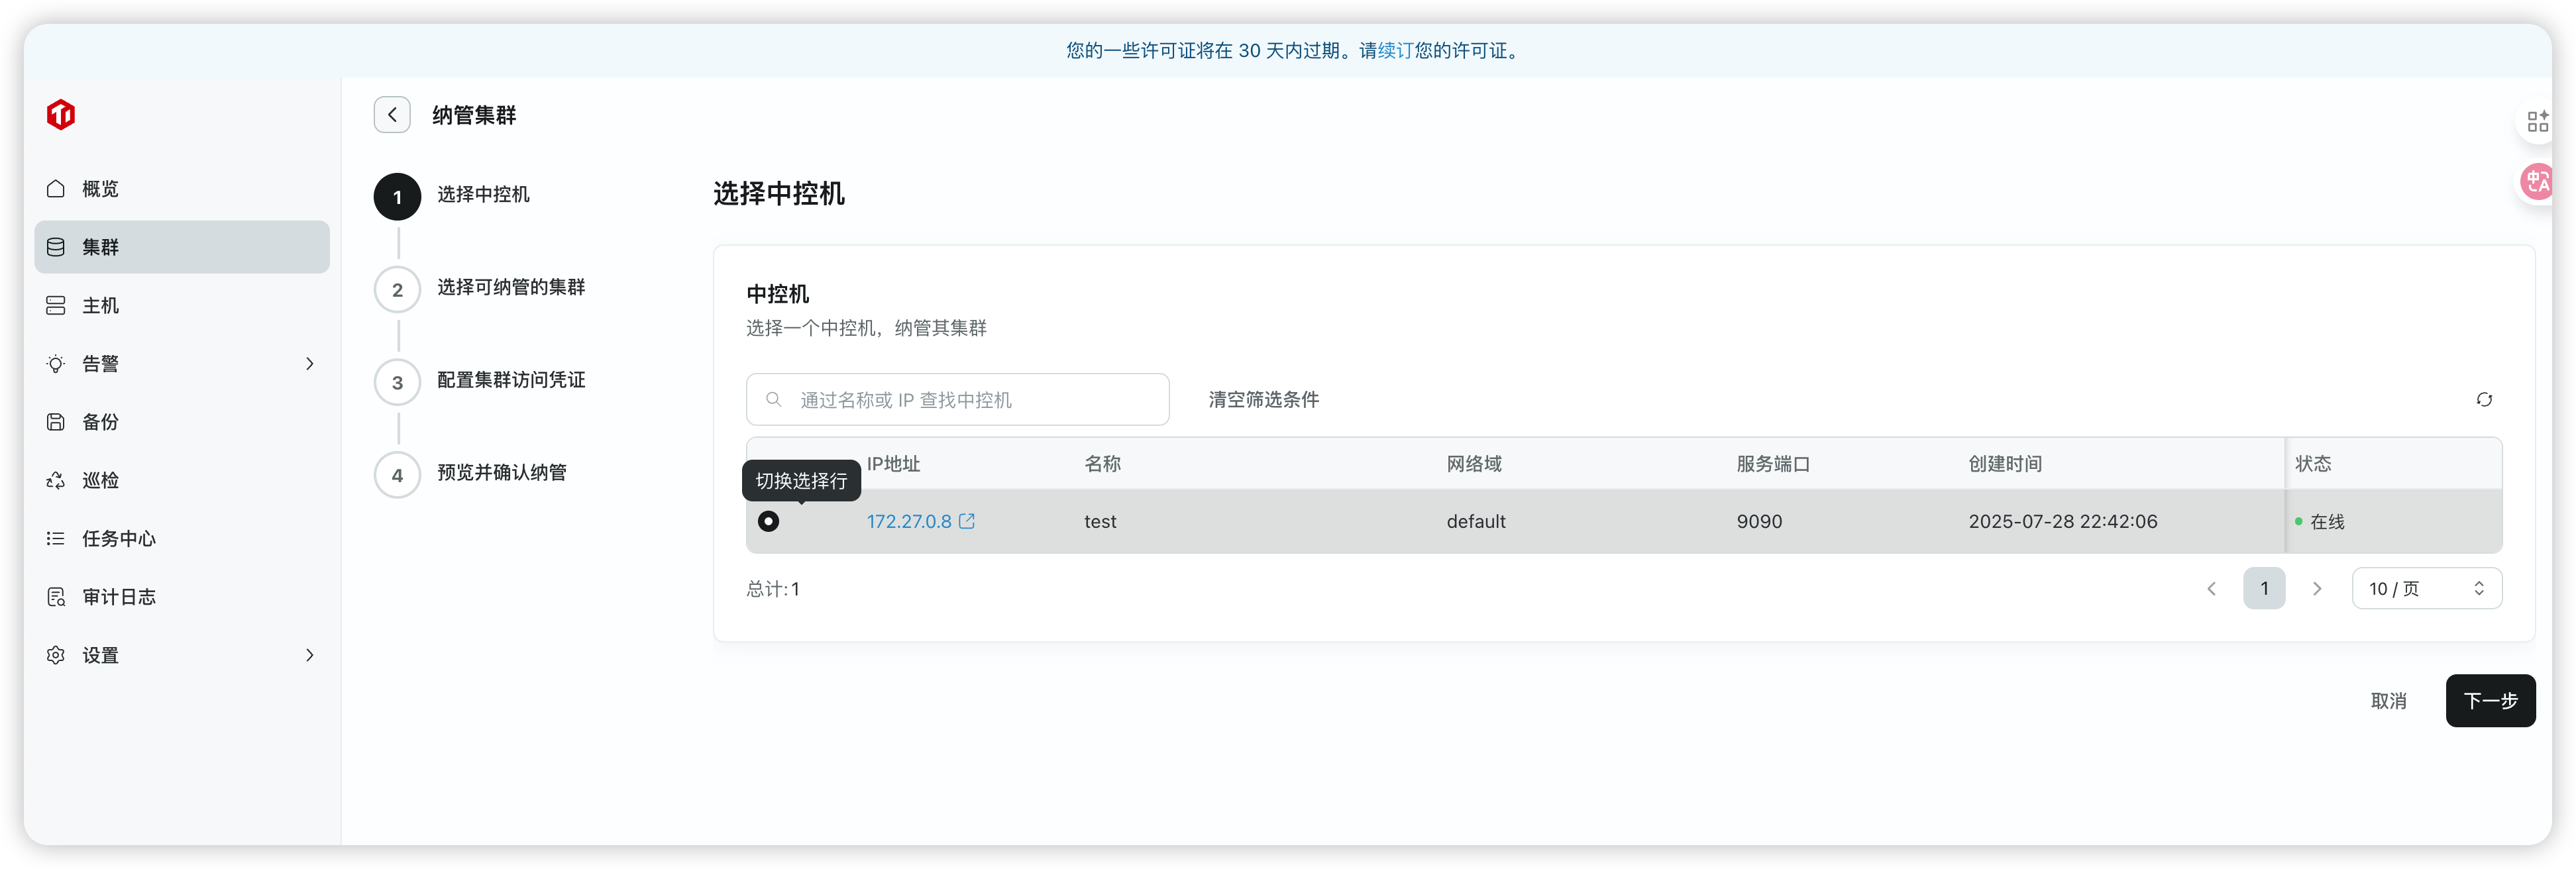2576x869 pixels.
Task: Click the 续订 license renewal link
Action: [x=1395, y=51]
